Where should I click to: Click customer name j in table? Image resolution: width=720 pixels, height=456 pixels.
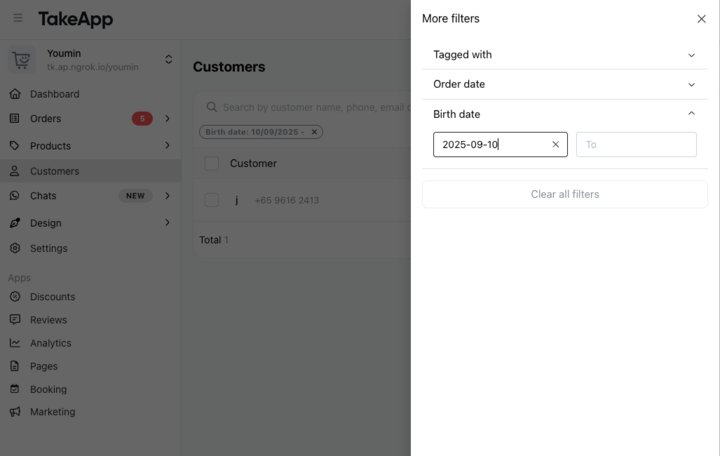(236, 200)
